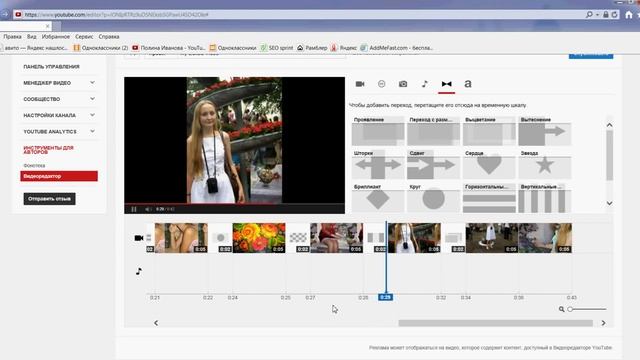640x360 pixels.
Task: Open the Creative Commons tab icon
Action: (x=381, y=84)
